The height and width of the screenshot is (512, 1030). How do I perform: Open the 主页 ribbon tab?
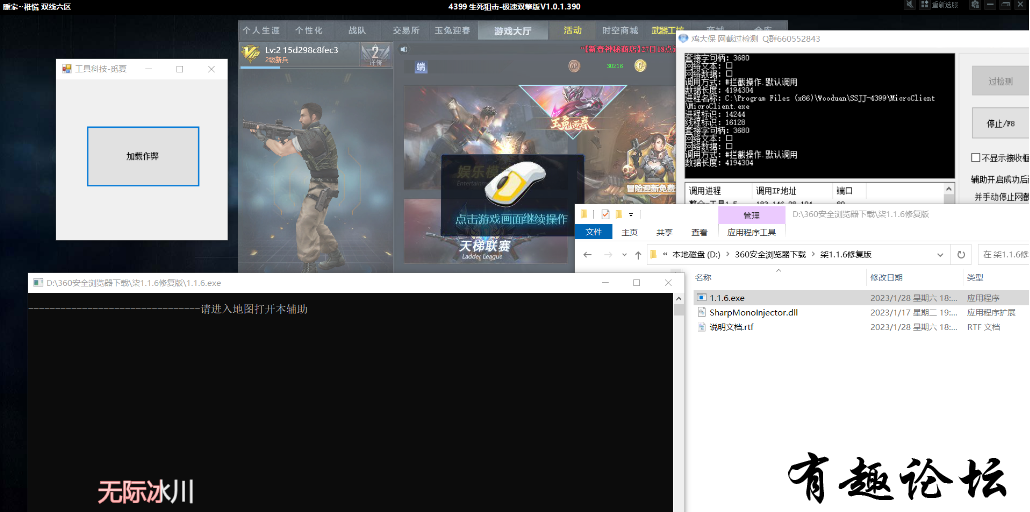pos(629,232)
